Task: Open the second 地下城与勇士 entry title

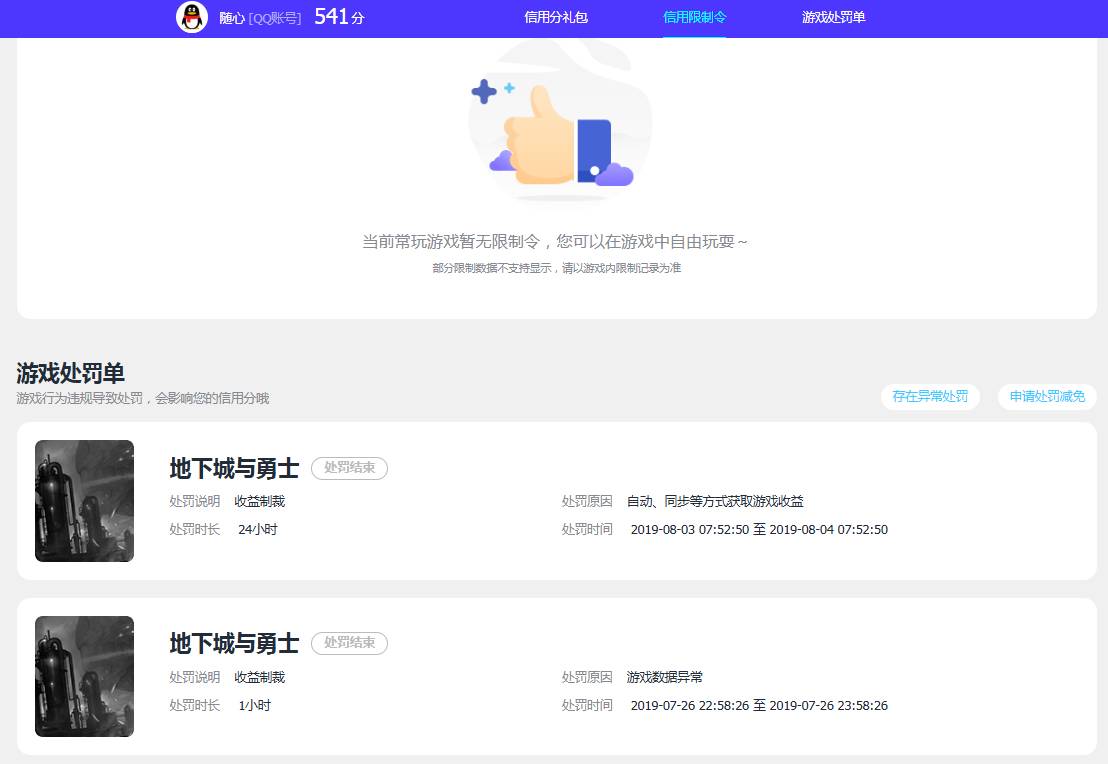Action: (x=233, y=643)
